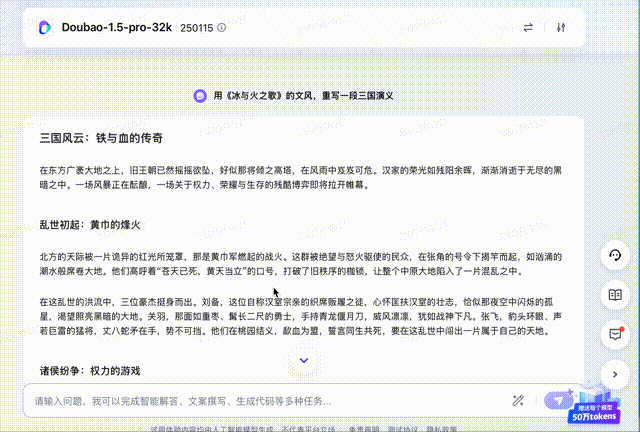
Task: Click the paragraph beginning 在东方广袤大地之上
Action: (301, 178)
